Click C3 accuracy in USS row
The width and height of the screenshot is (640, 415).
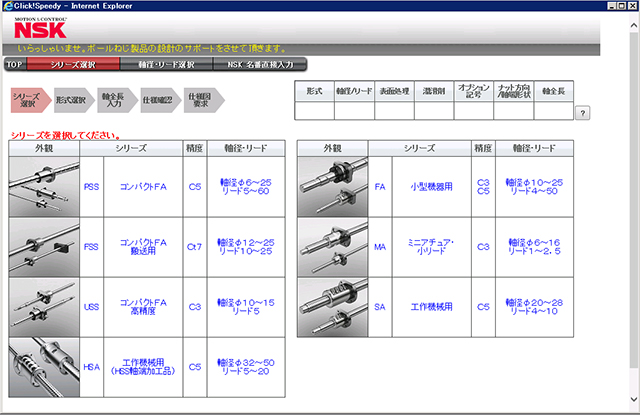tap(195, 307)
